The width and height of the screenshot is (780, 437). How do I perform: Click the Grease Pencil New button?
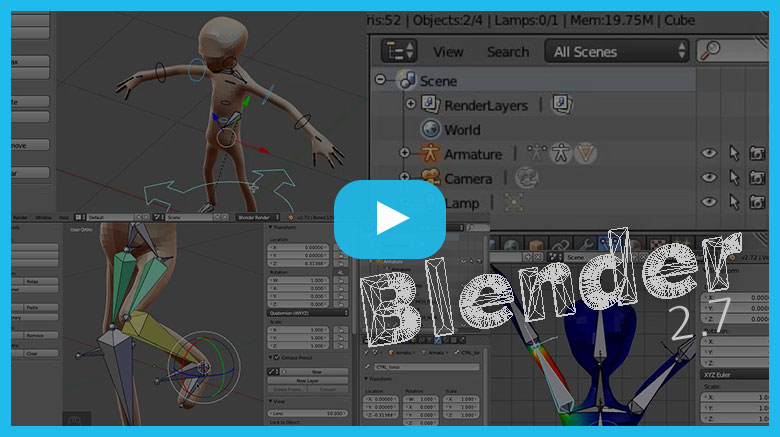pyautogui.click(x=316, y=371)
